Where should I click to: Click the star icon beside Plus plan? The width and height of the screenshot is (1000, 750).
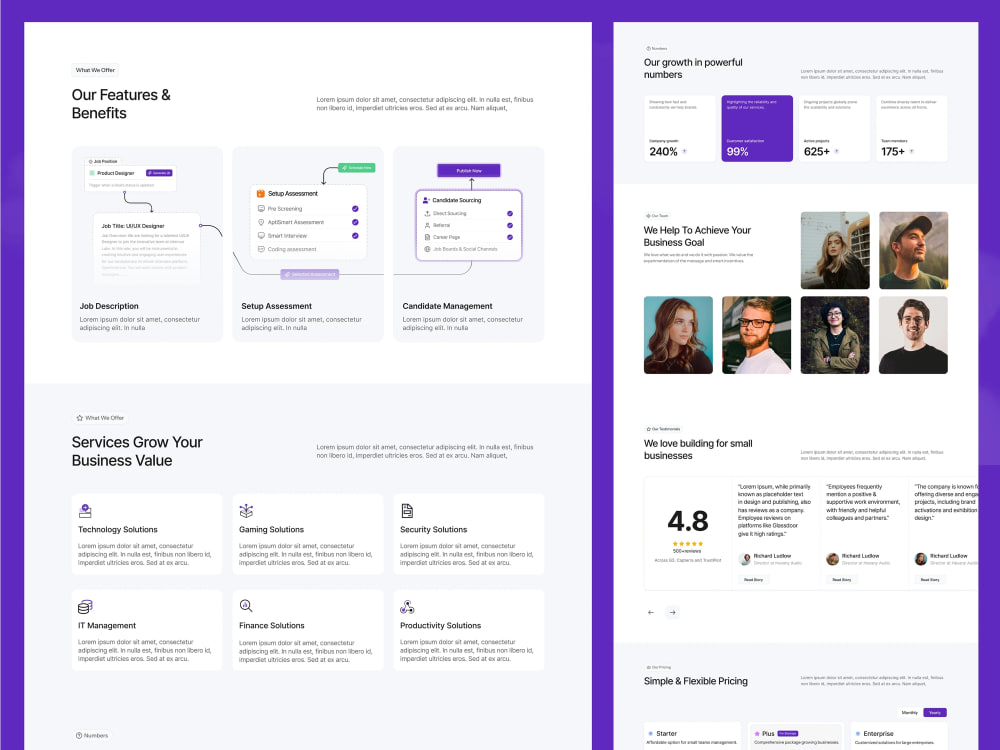757,734
